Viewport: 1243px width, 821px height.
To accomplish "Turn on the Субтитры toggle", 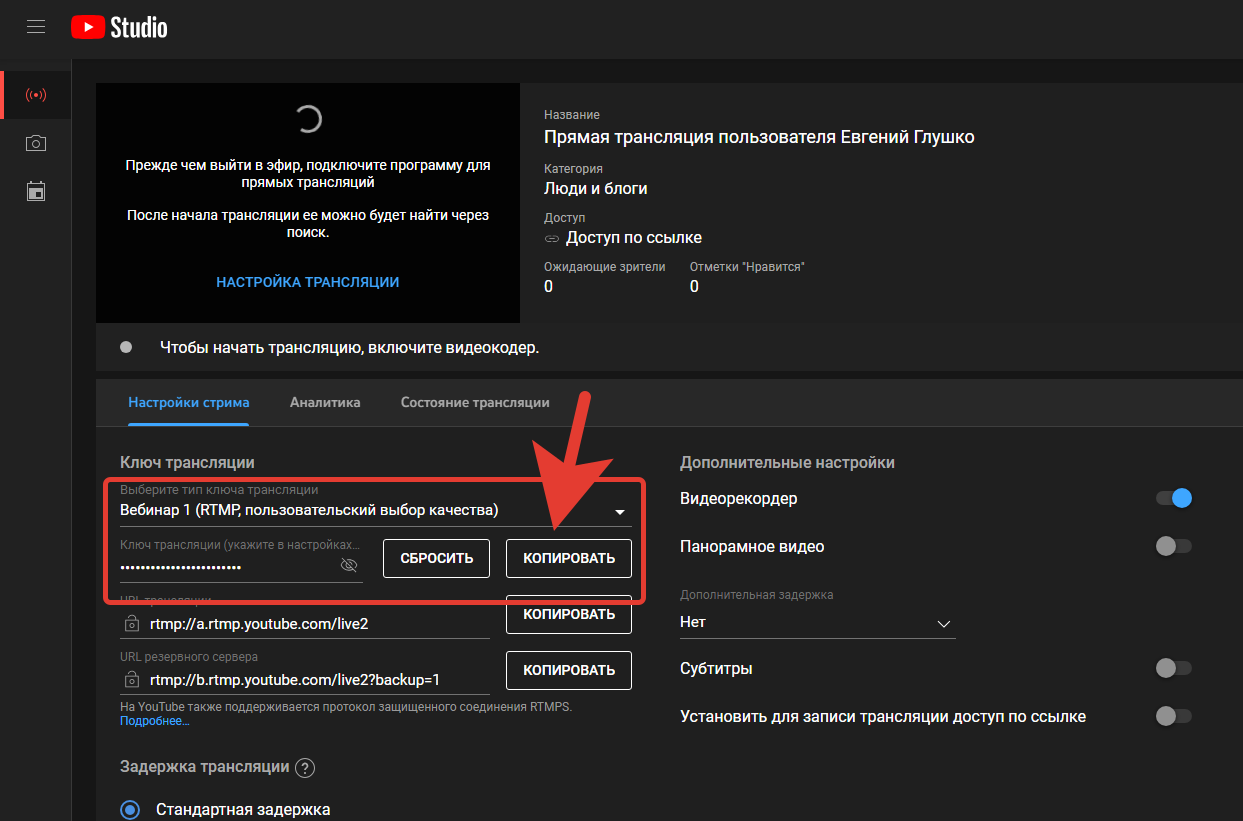I will [x=1174, y=668].
